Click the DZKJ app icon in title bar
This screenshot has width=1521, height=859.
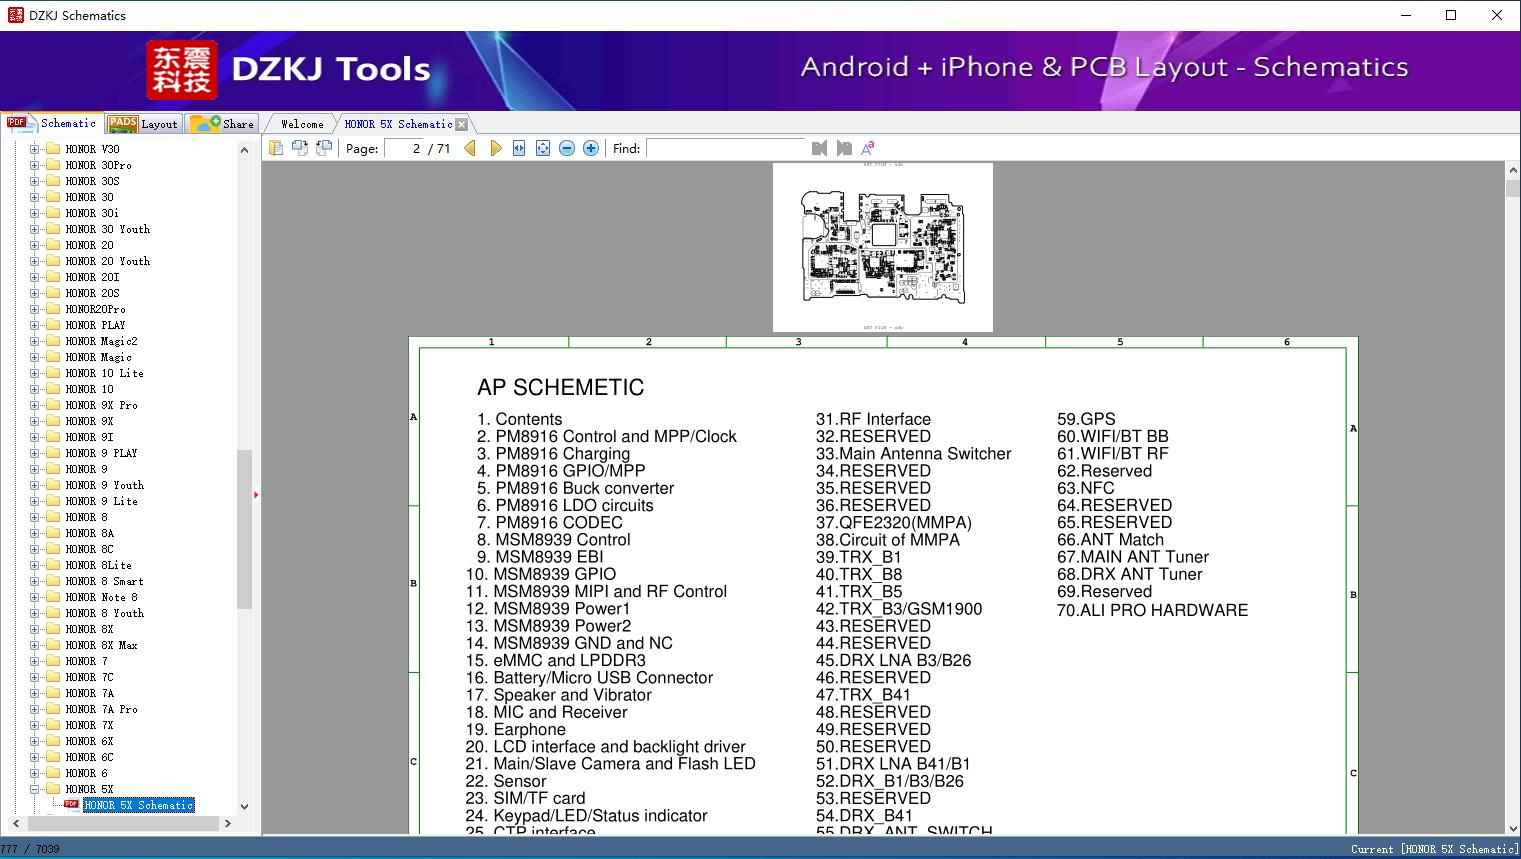pyautogui.click(x=15, y=15)
